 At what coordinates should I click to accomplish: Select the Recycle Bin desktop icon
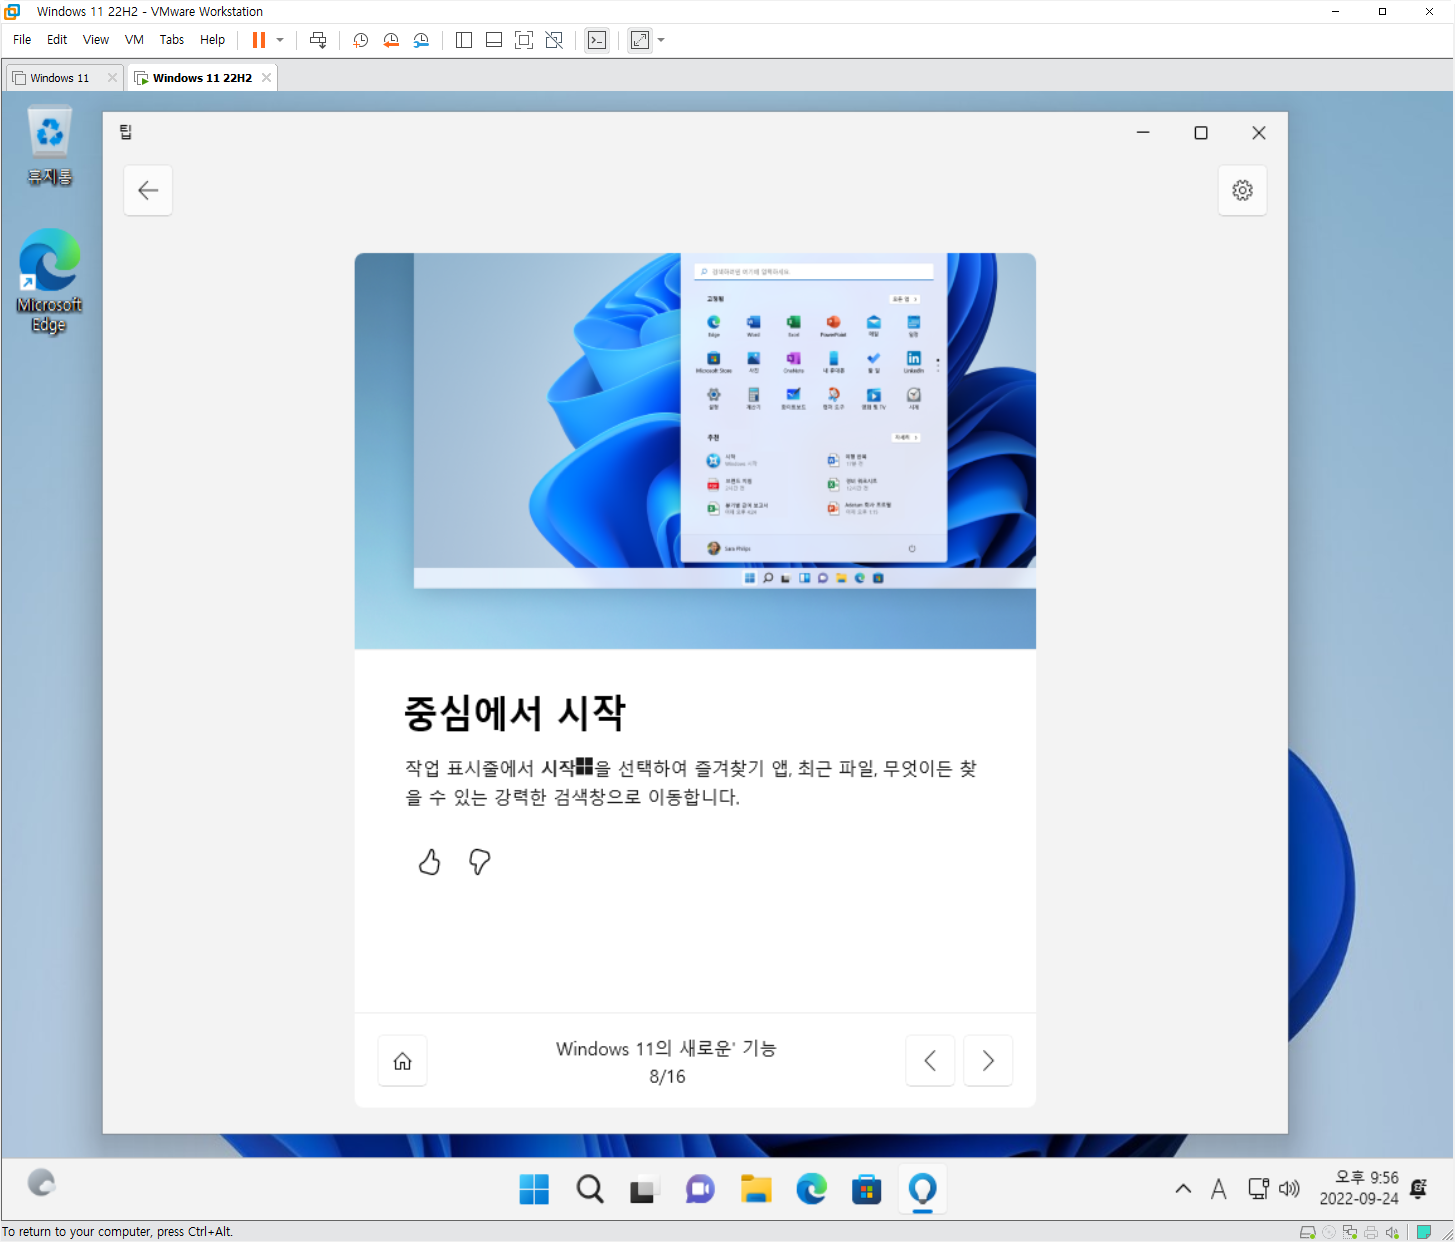click(49, 147)
